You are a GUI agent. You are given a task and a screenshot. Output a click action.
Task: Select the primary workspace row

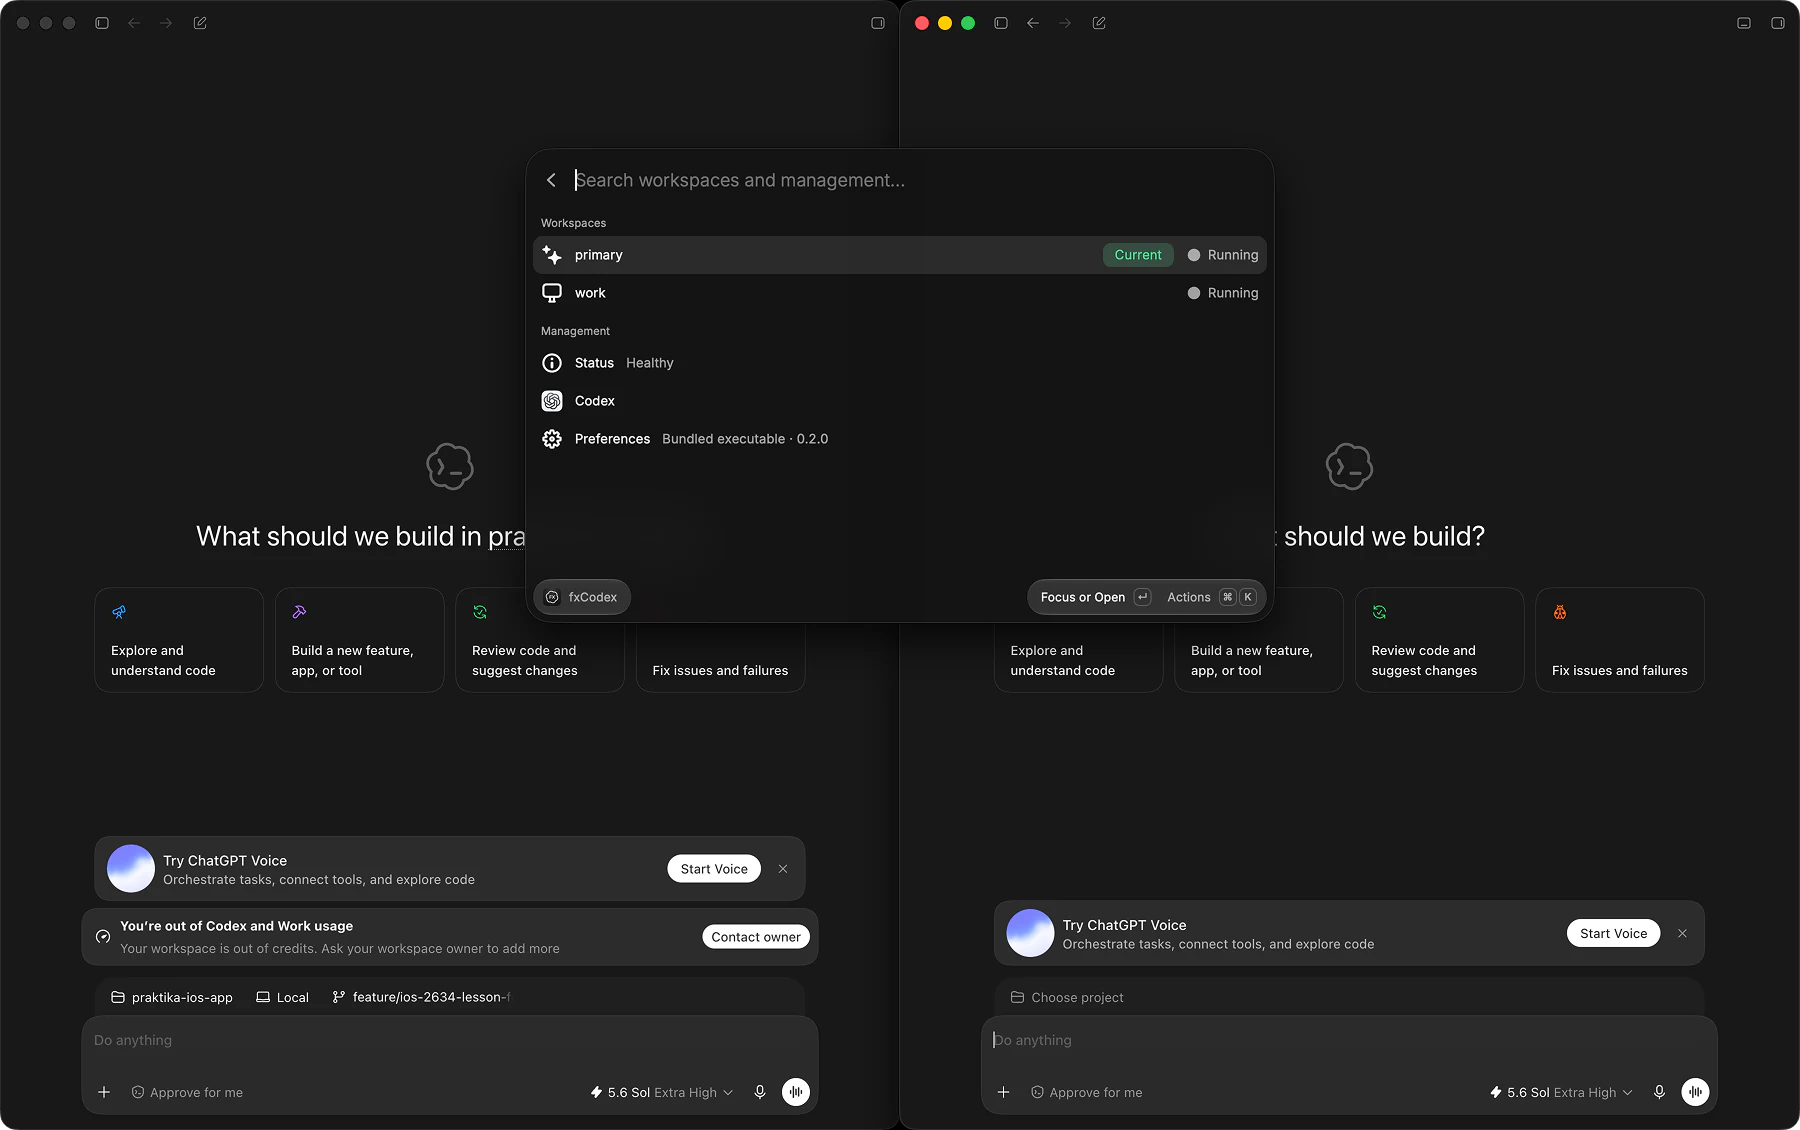click(900, 255)
